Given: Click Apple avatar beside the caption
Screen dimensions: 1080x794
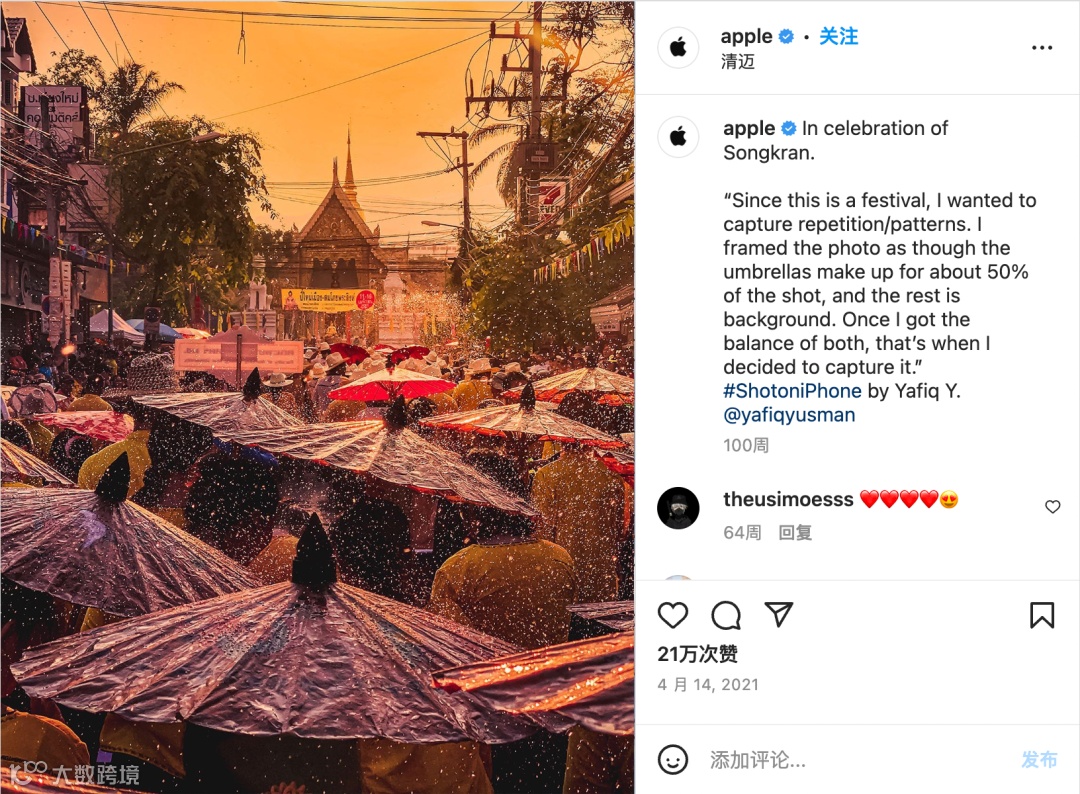Looking at the screenshot, I should 678,136.
